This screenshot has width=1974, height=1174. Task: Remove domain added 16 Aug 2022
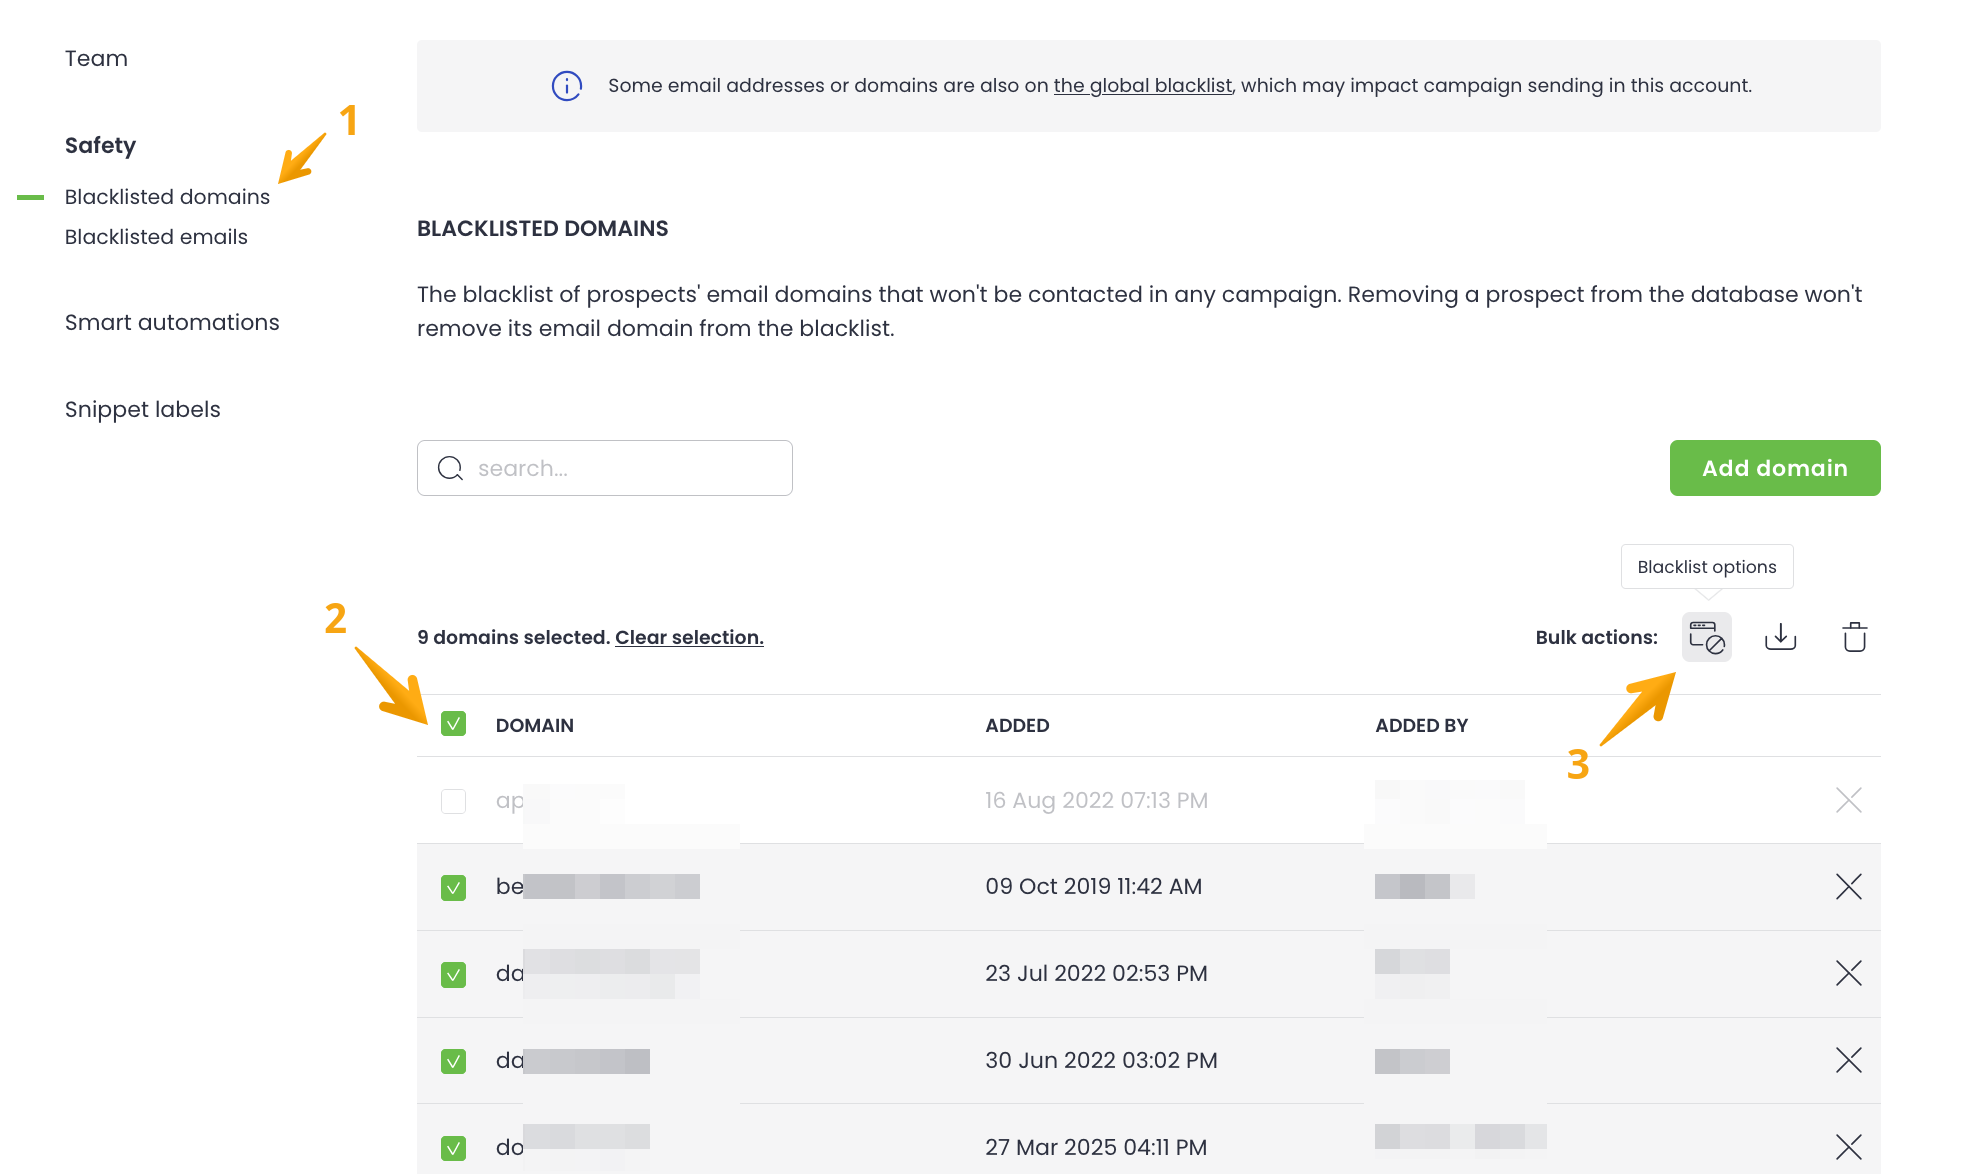pyautogui.click(x=1848, y=800)
